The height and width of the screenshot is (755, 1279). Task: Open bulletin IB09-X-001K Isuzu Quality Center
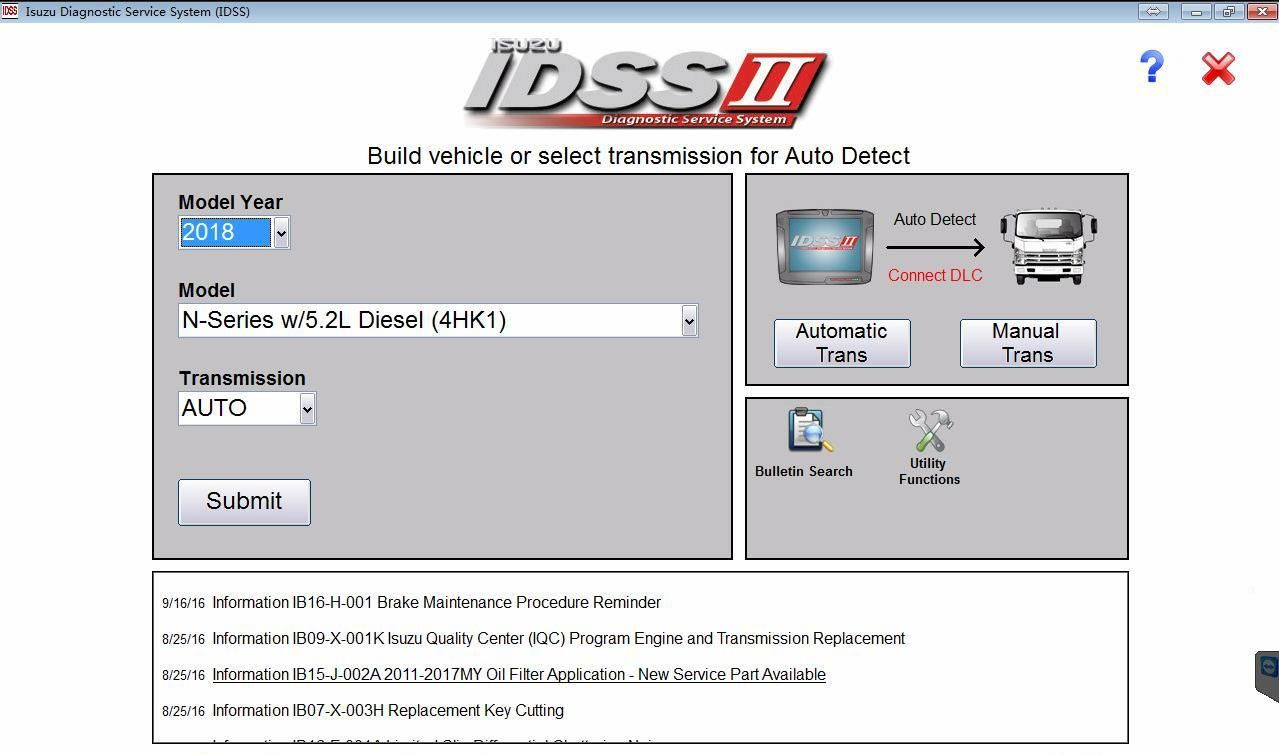pyautogui.click(x=558, y=639)
